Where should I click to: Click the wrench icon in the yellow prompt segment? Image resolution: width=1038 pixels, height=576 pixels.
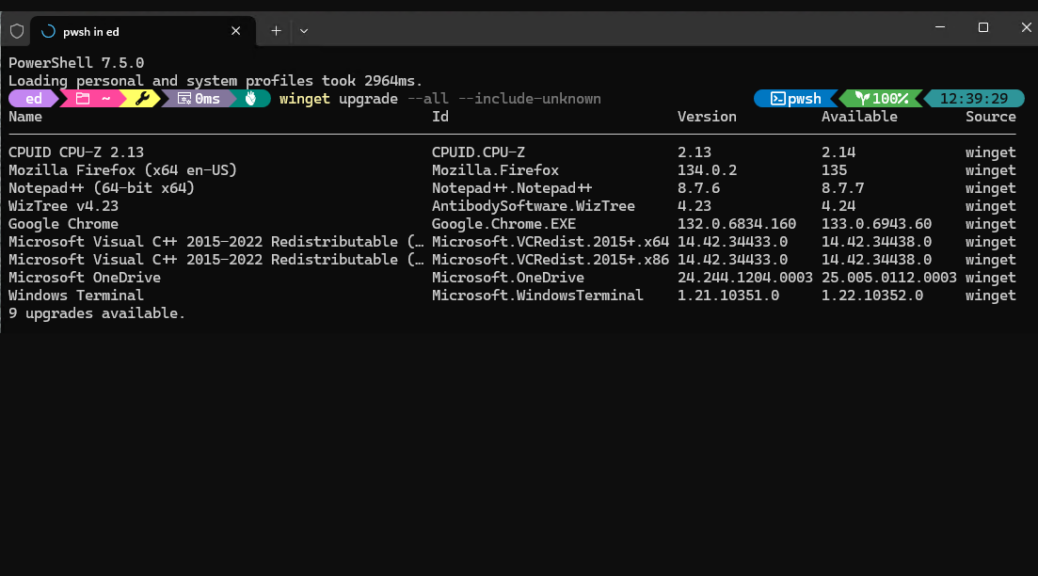[142, 99]
